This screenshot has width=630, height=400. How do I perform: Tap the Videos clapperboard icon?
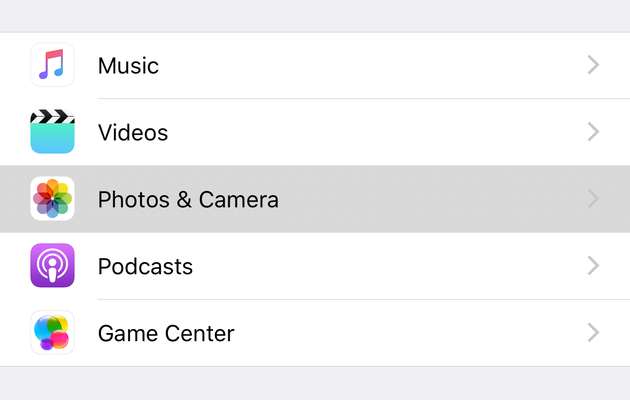(x=52, y=131)
